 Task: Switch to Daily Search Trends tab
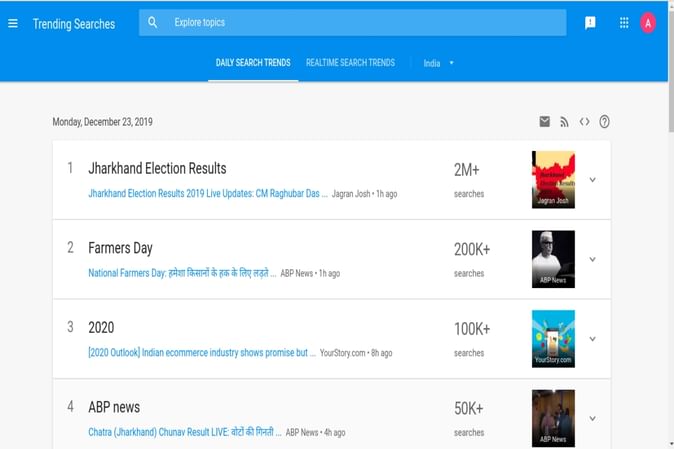click(x=253, y=63)
